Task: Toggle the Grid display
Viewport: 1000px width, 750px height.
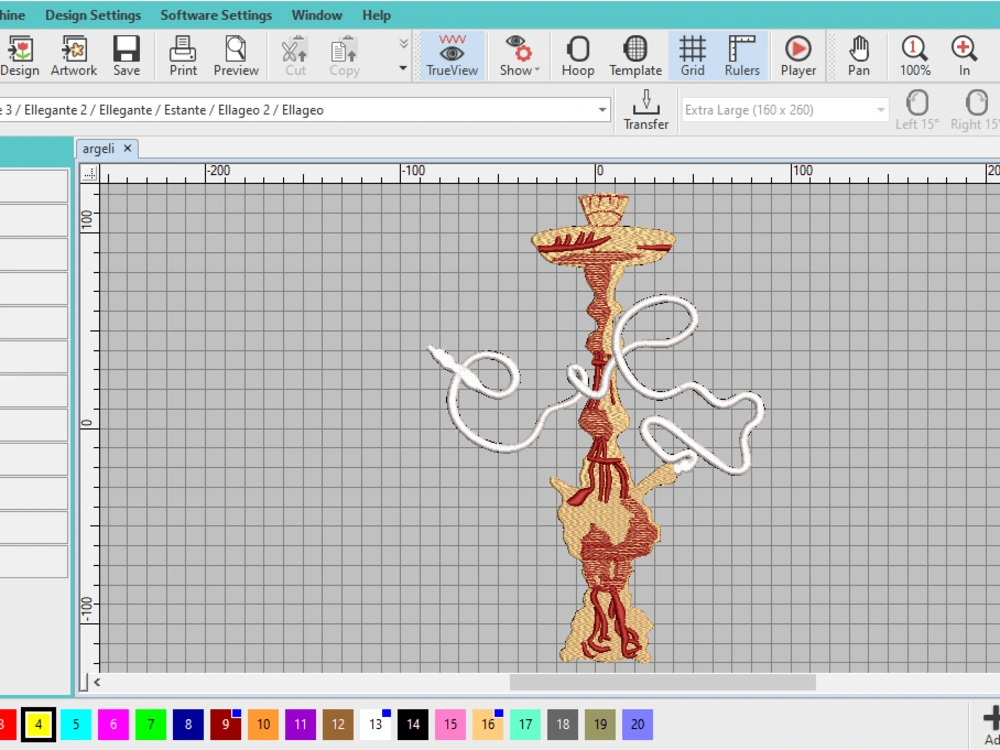Action: click(x=692, y=56)
